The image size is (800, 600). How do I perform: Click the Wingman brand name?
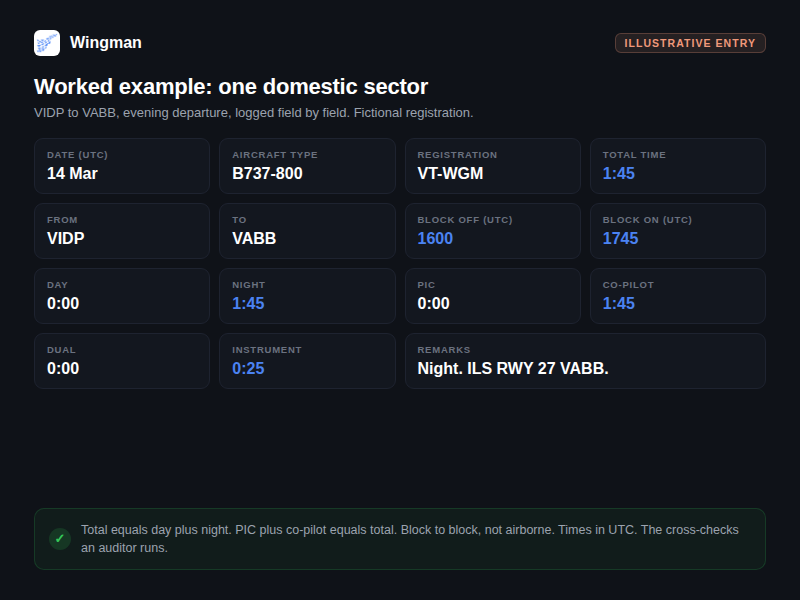click(106, 42)
